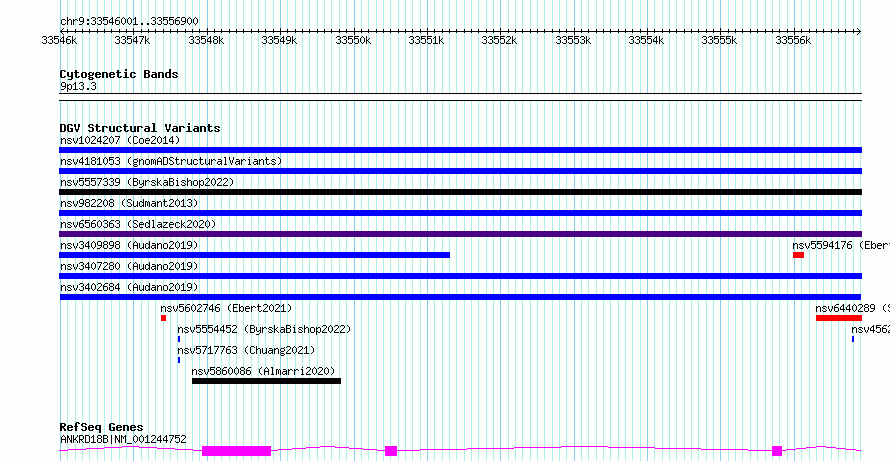
Task: Click the black bar for nsv5860086
Action: 267,381
